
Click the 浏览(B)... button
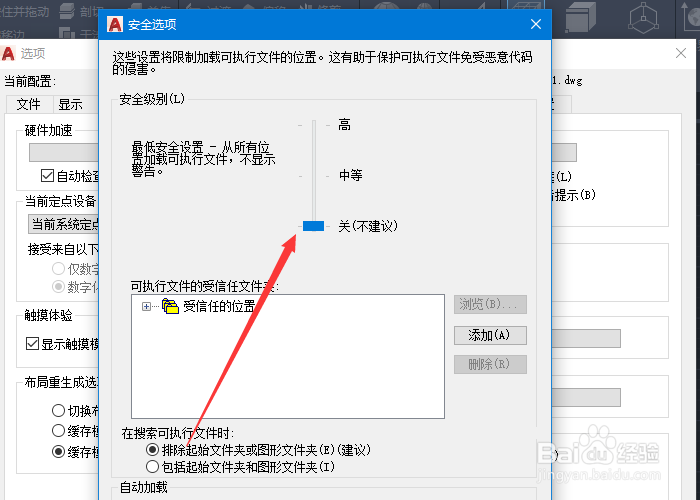(x=490, y=304)
